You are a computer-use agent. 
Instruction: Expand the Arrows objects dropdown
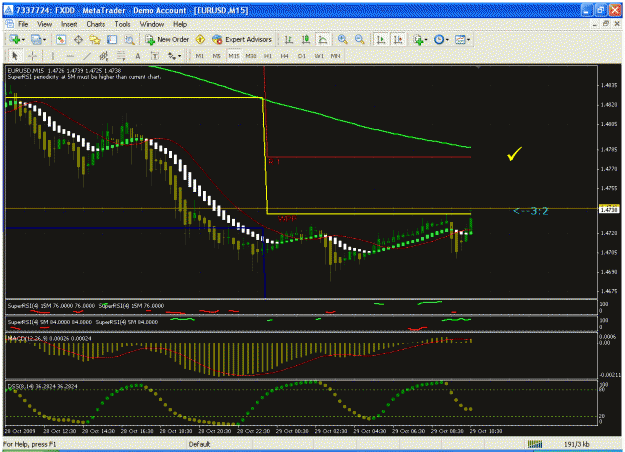point(180,57)
